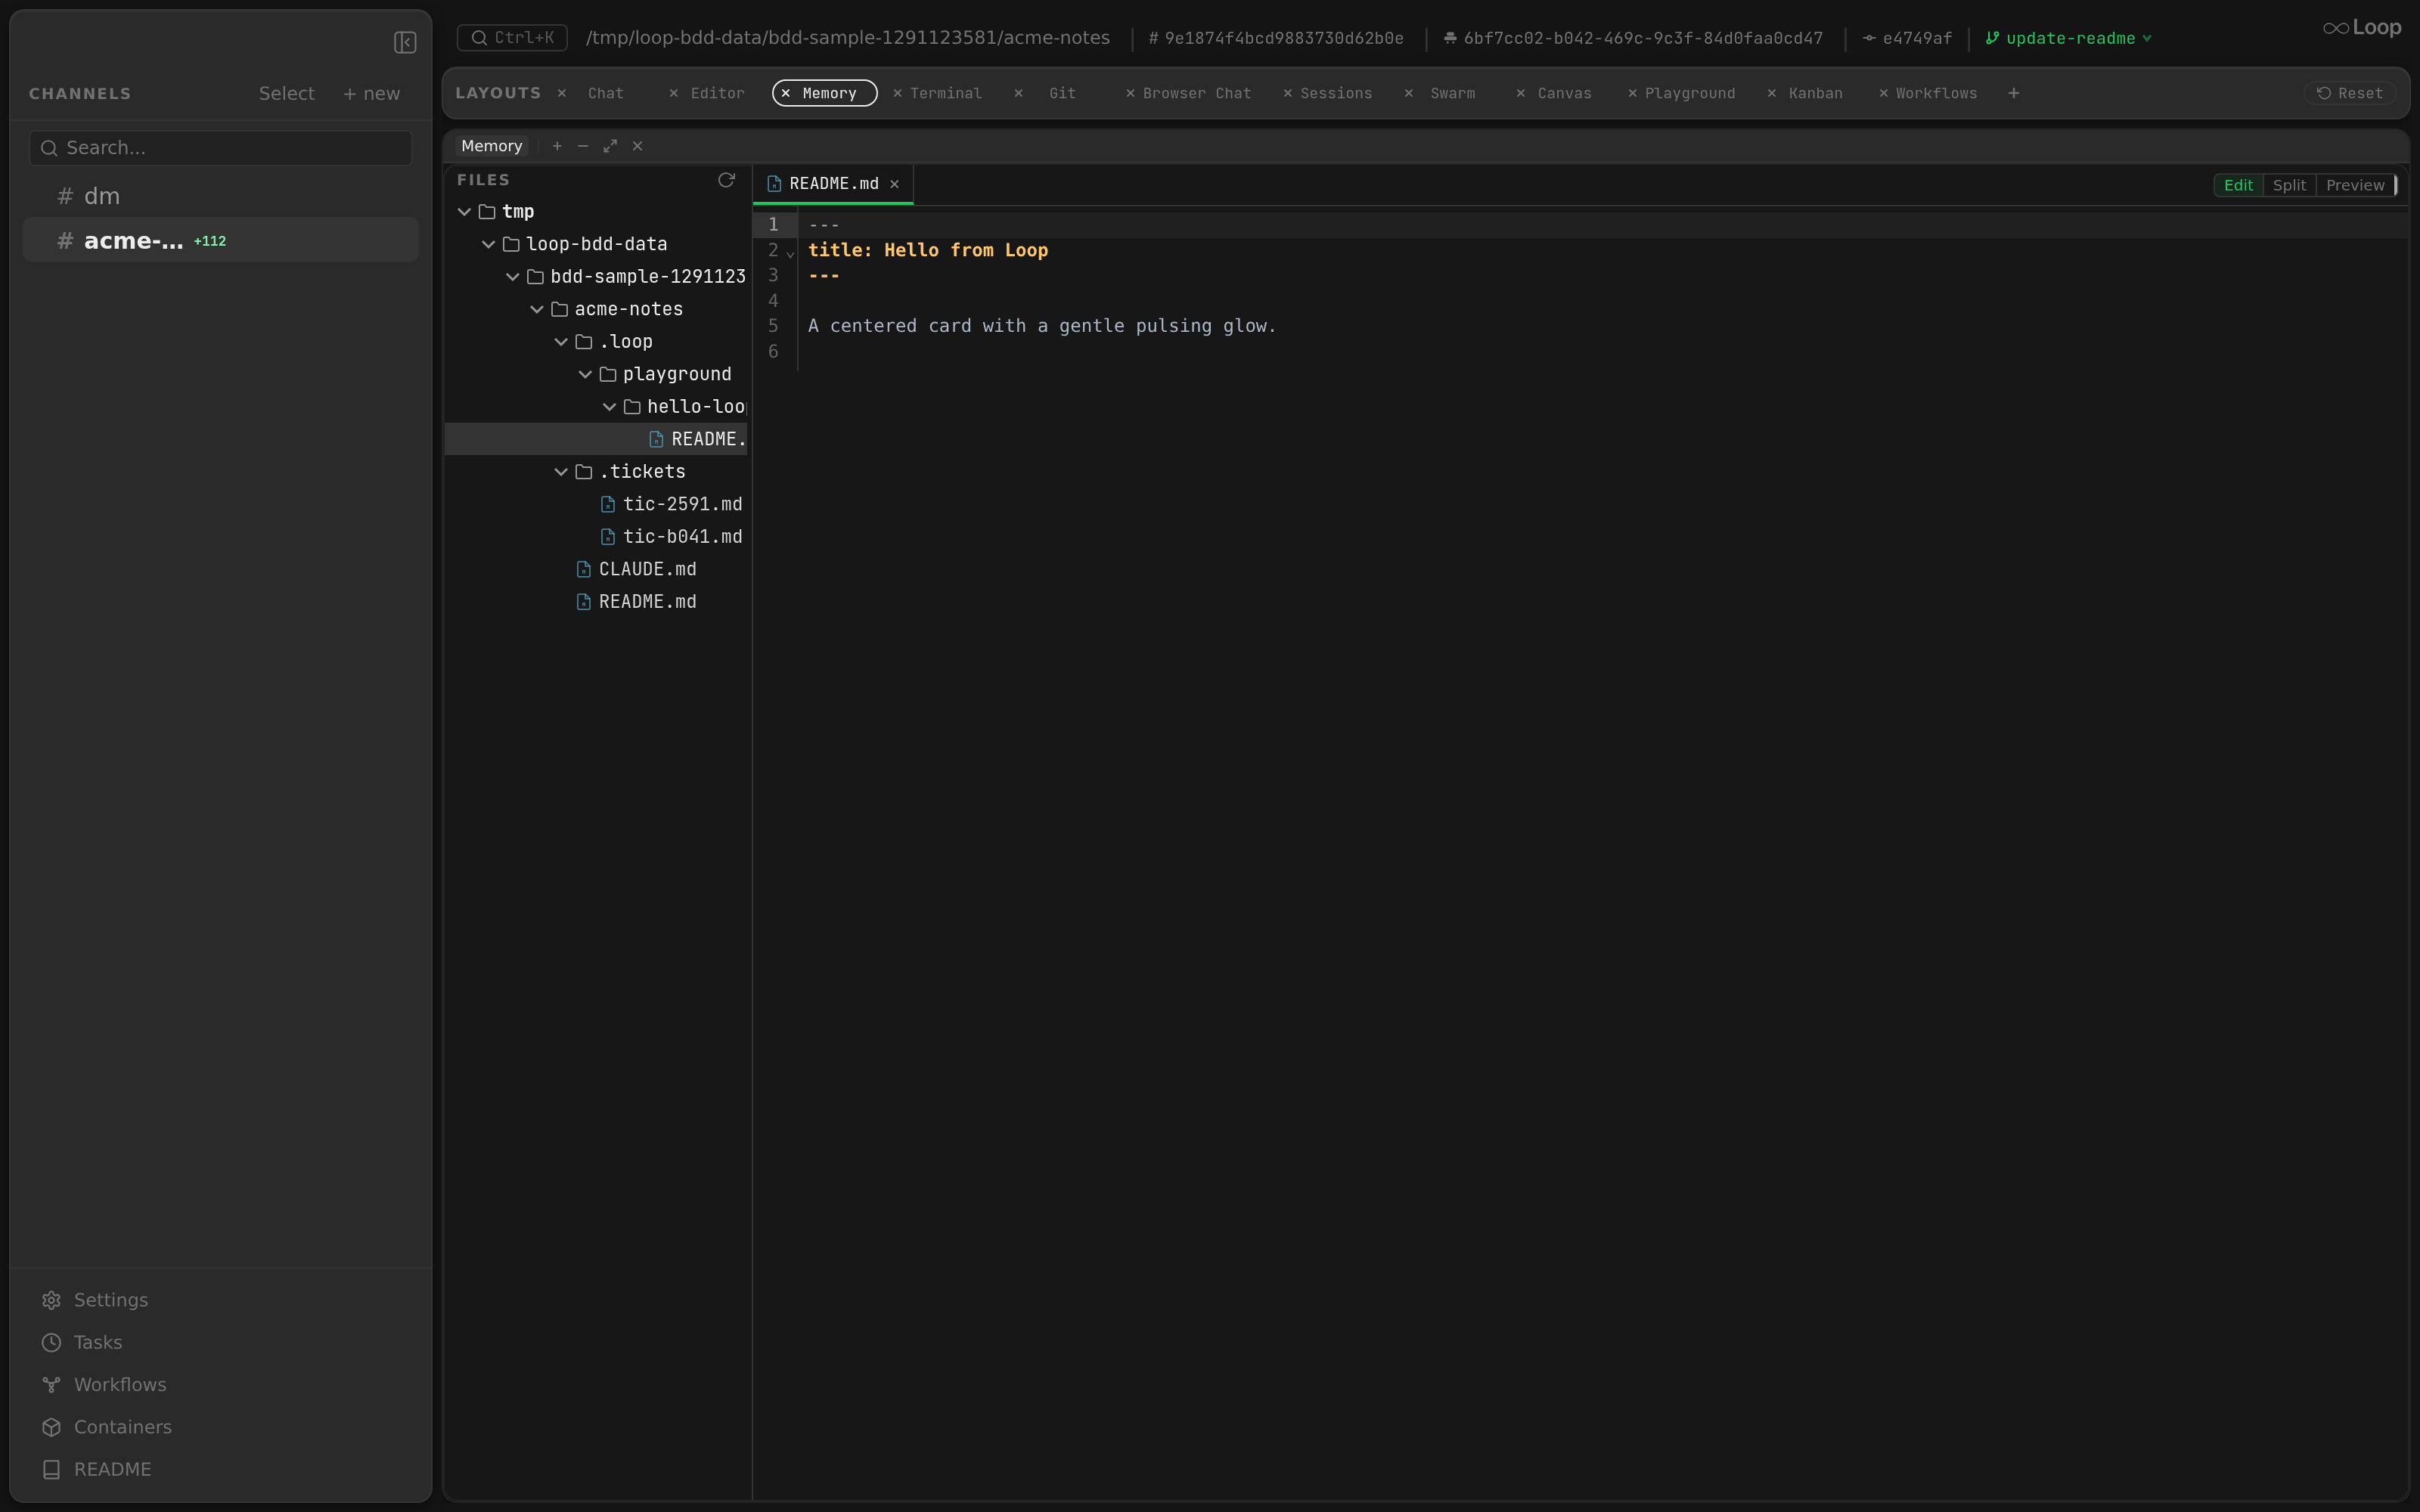Click the session ID 9e1874f4bcd9883730d62b0e
The image size is (2420, 1512).
tap(1275, 38)
